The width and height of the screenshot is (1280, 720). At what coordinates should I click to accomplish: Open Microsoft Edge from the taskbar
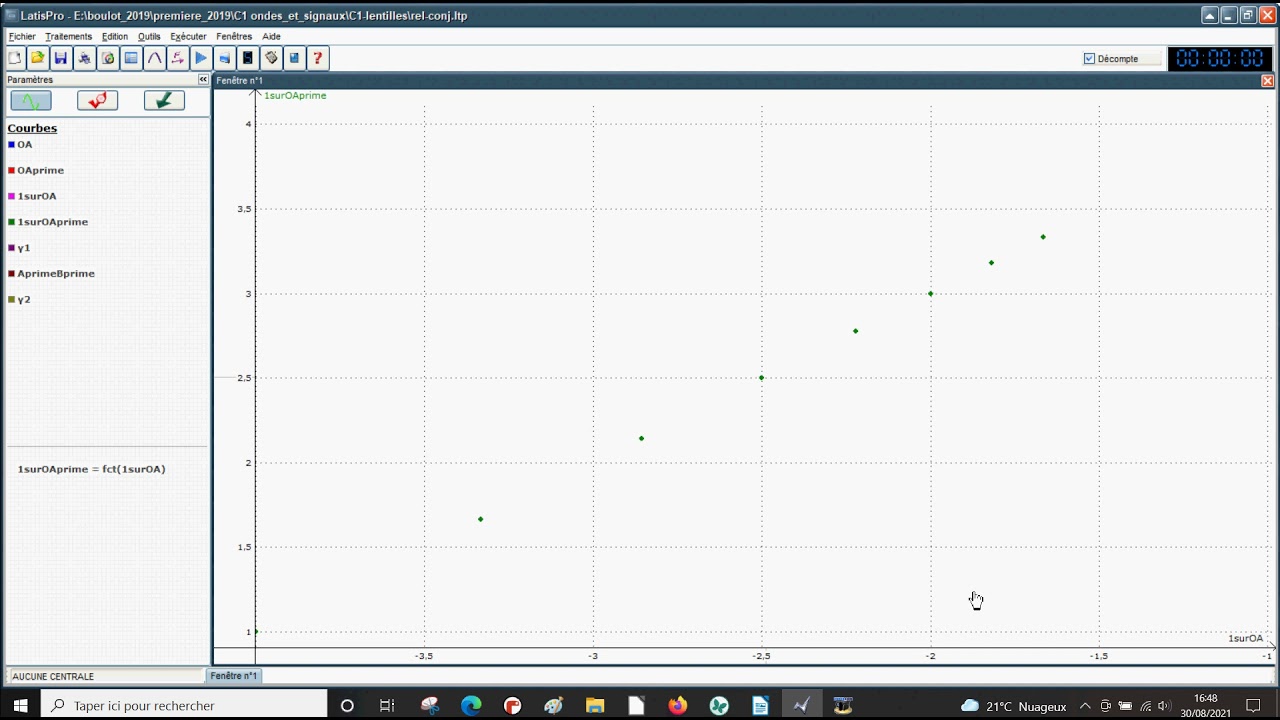click(471, 705)
